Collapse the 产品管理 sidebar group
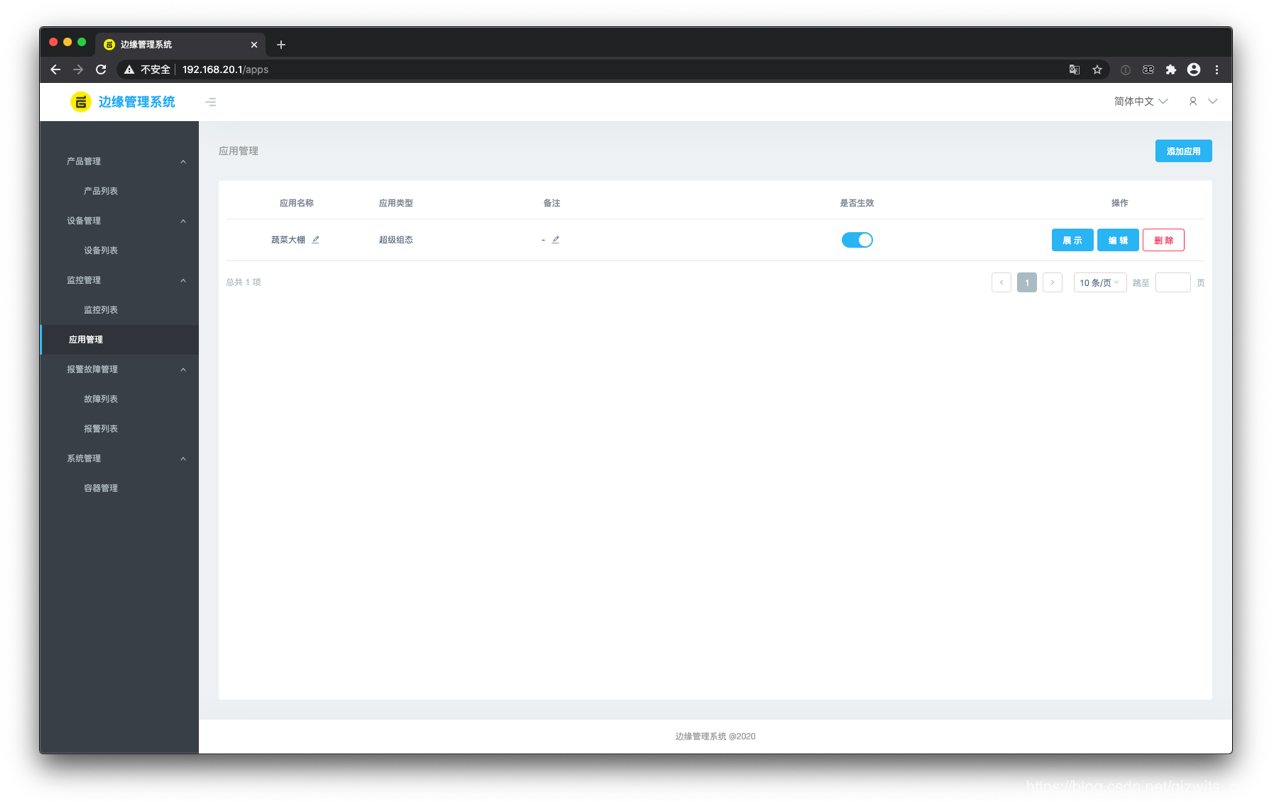Viewport: 1272px width, 806px height. pyautogui.click(x=119, y=161)
